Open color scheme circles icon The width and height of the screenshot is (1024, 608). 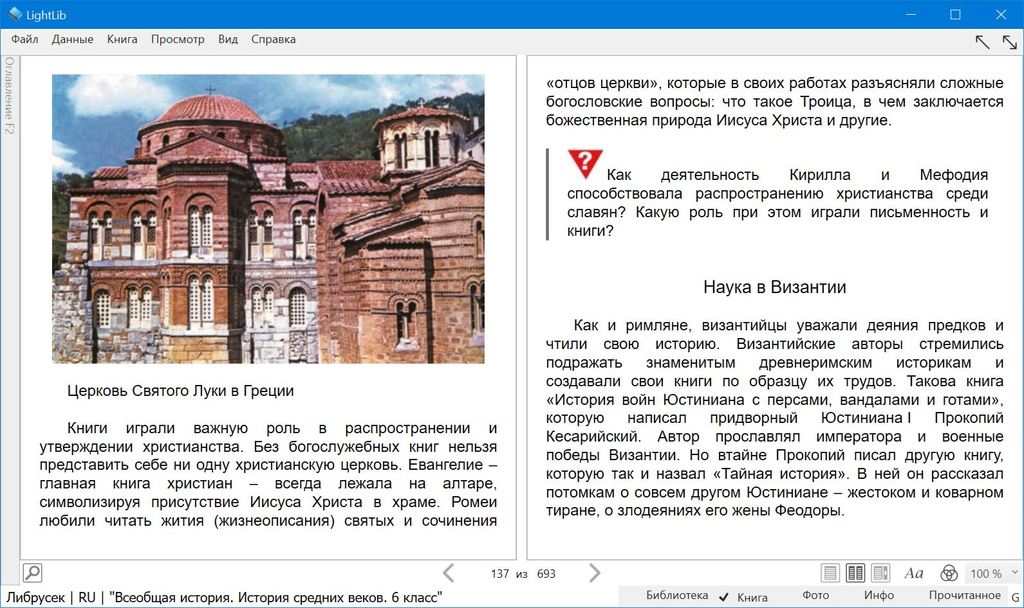click(949, 573)
